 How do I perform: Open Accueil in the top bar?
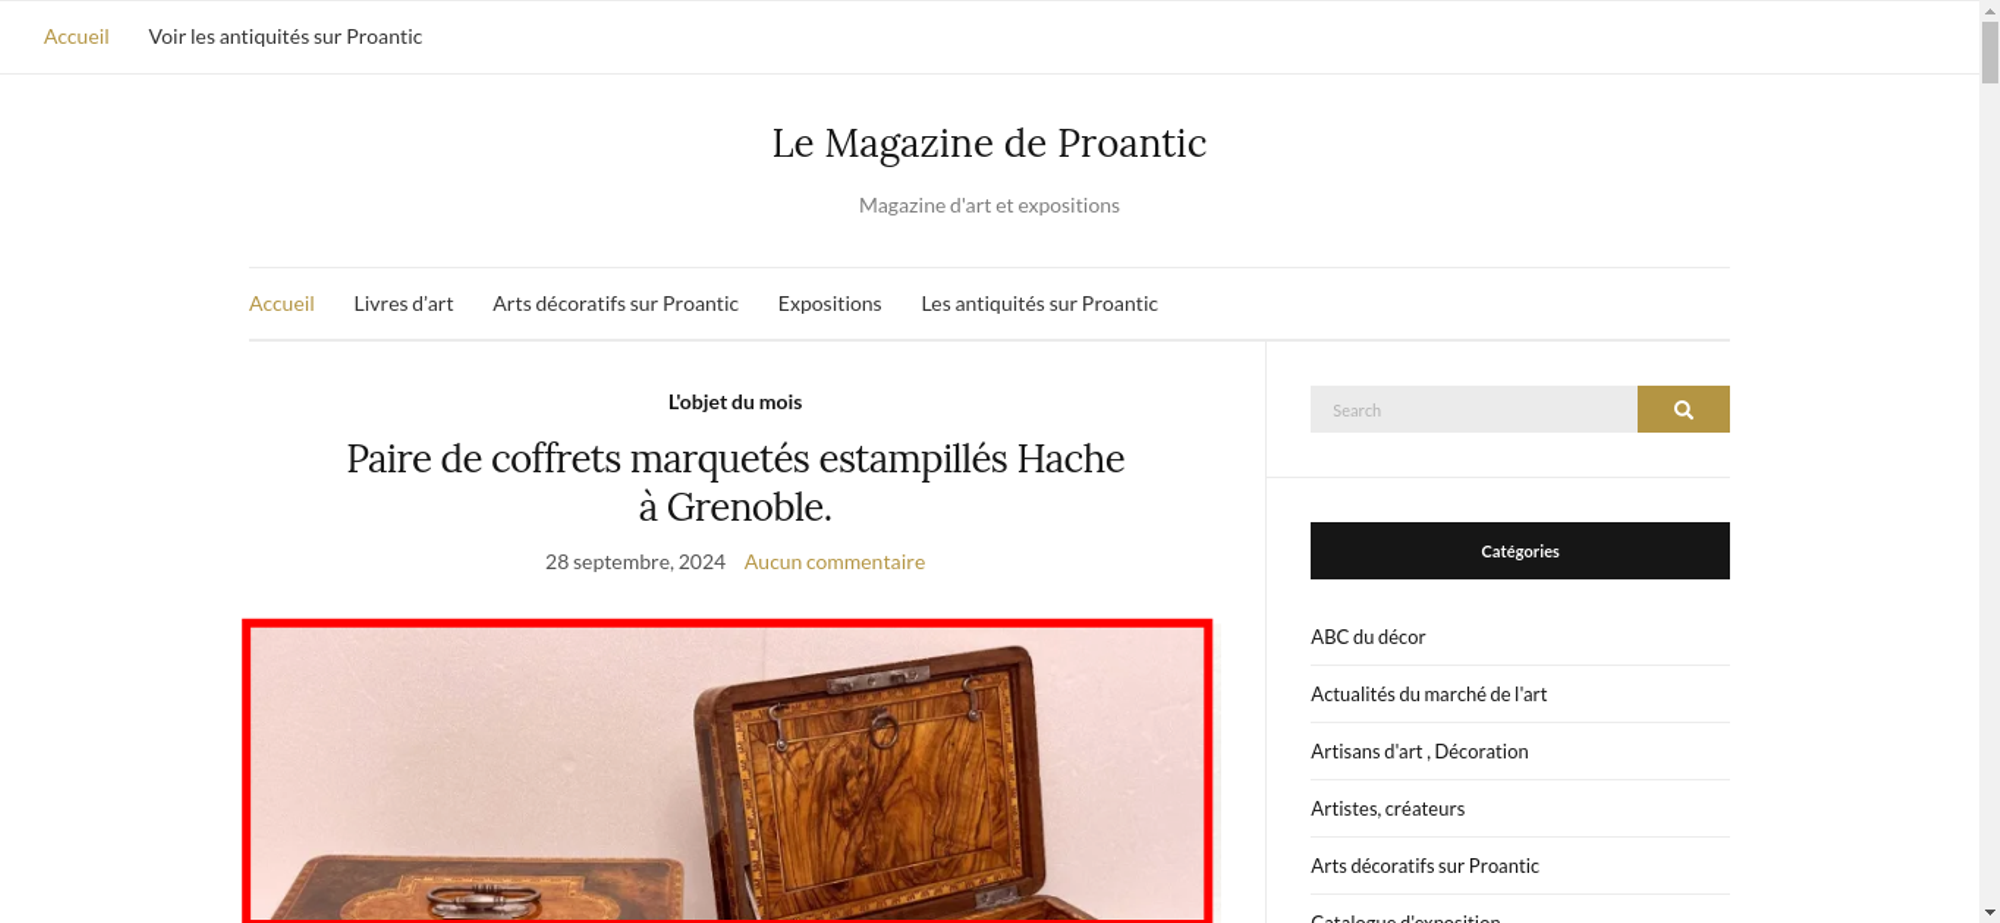tap(76, 37)
